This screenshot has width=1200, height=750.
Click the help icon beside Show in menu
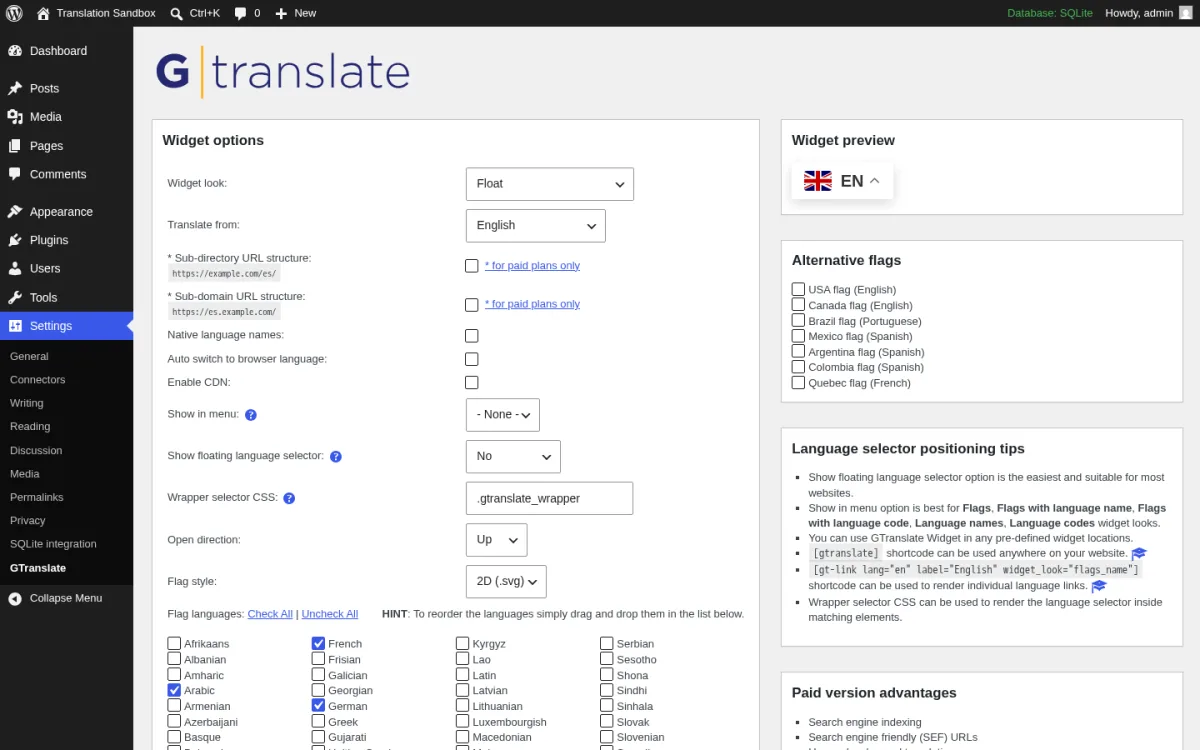pyautogui.click(x=251, y=414)
